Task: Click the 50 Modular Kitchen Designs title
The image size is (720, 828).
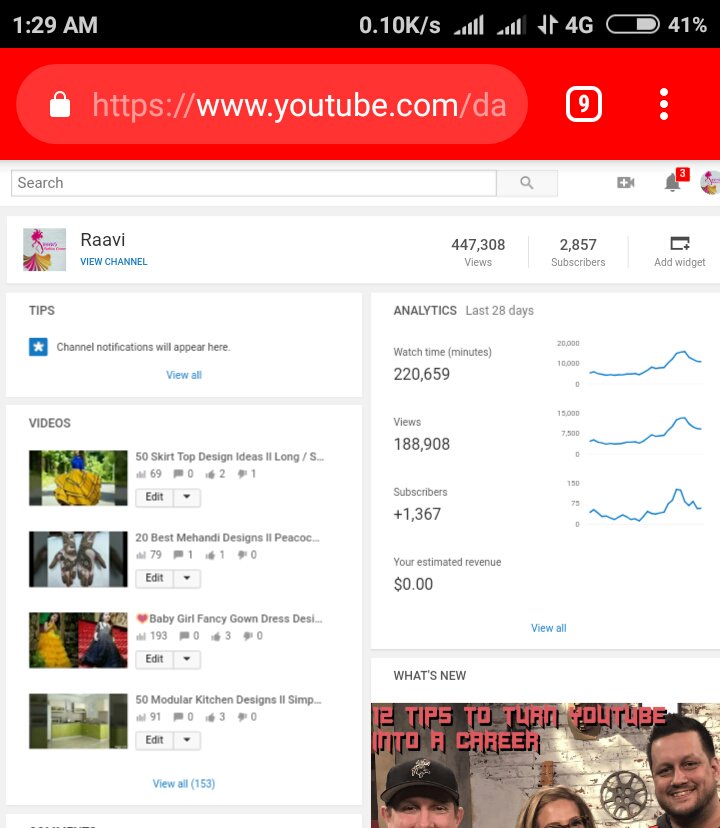Action: coord(228,700)
